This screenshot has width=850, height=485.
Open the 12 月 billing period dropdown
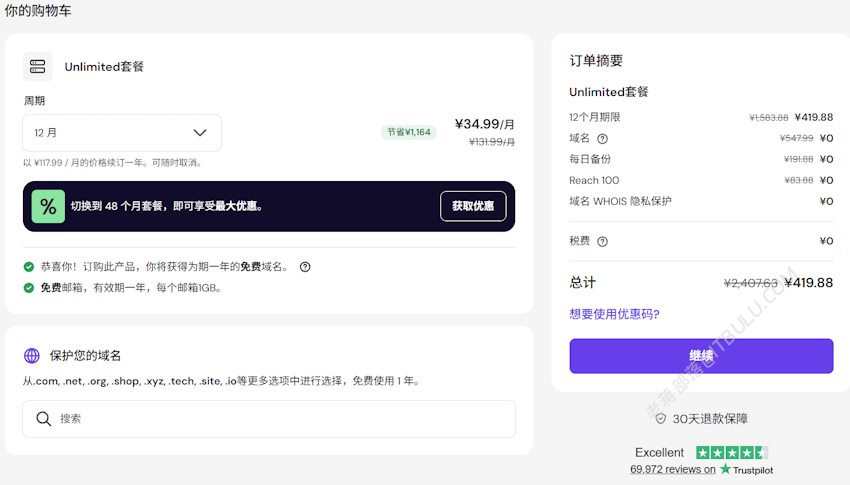[x=122, y=133]
